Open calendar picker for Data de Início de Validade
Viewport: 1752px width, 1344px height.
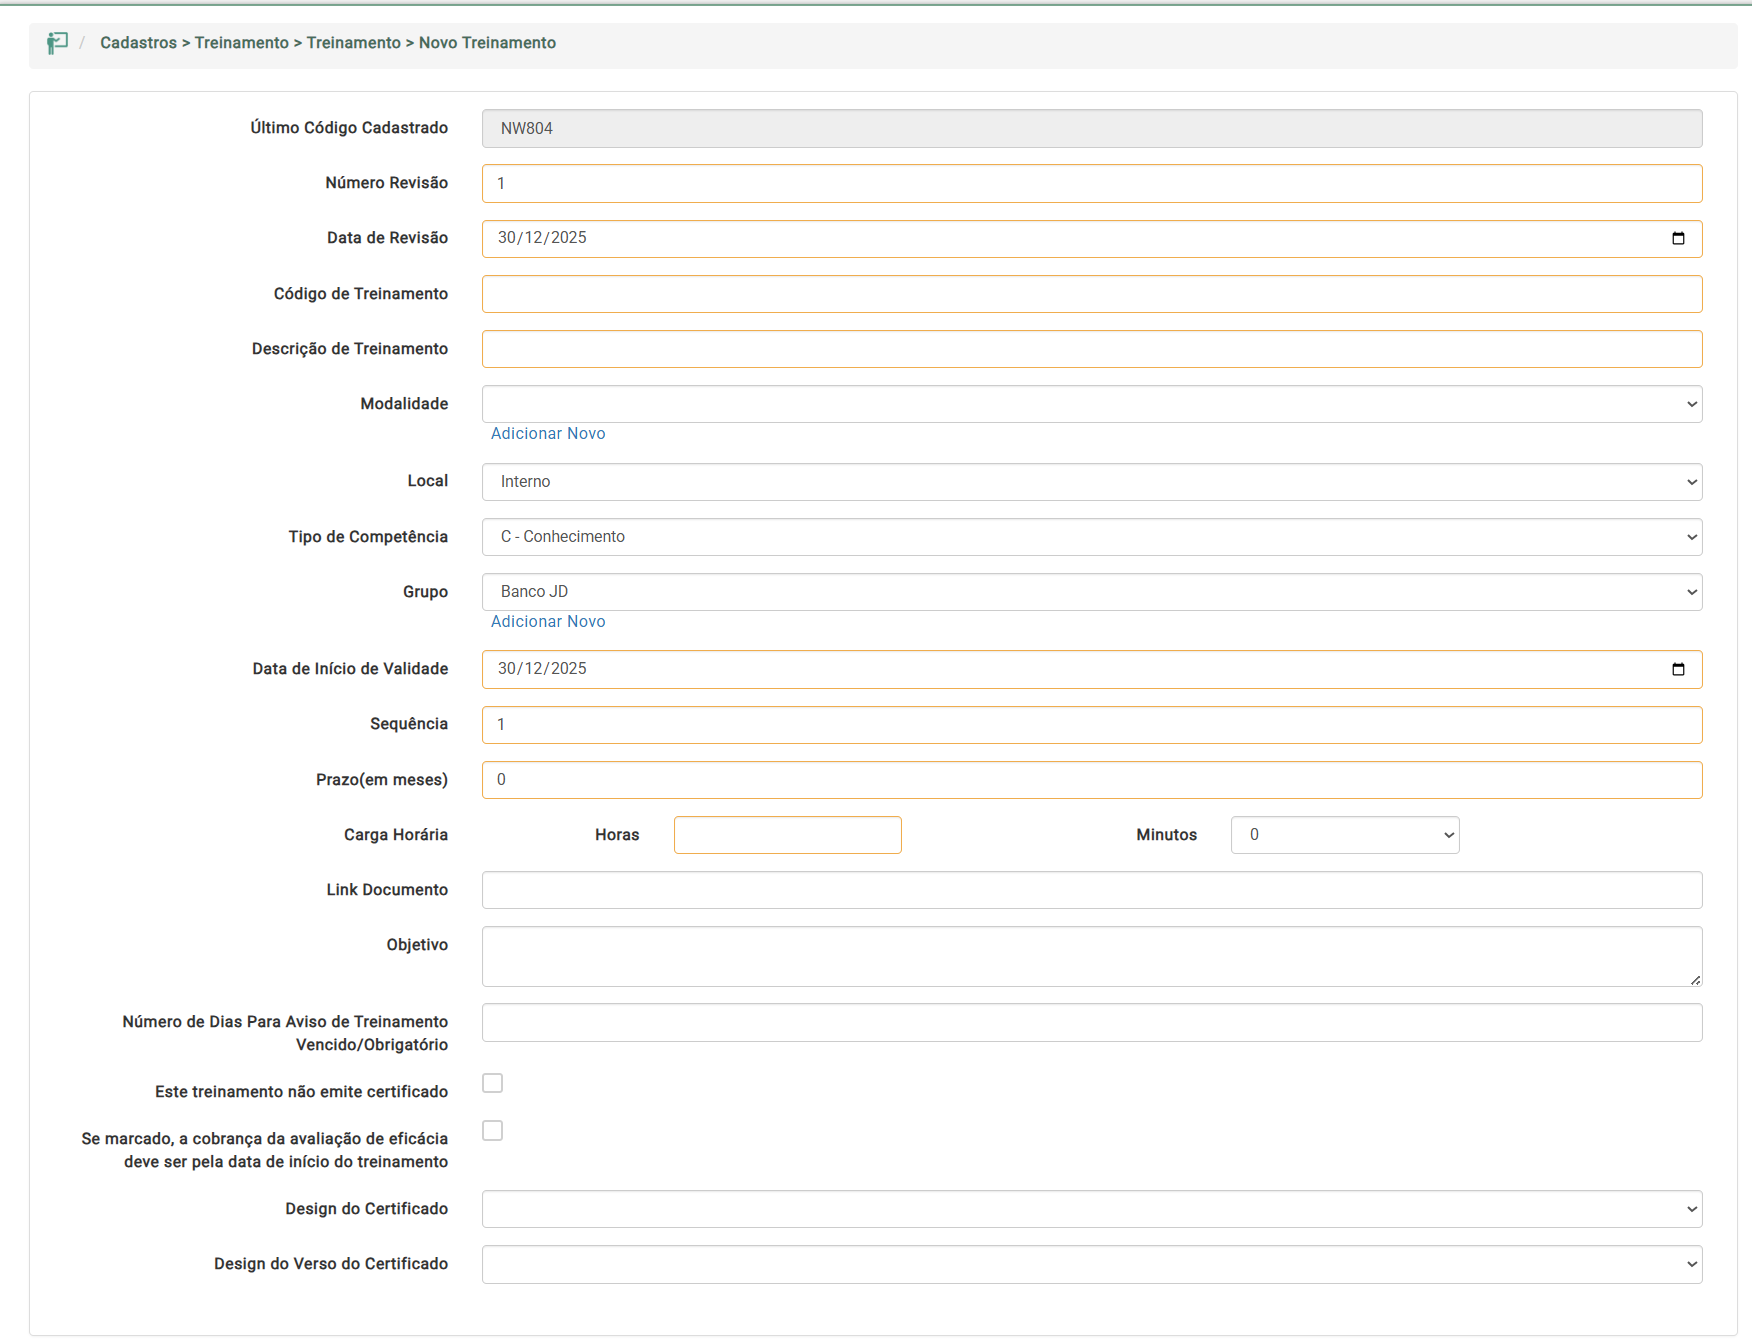(x=1678, y=669)
